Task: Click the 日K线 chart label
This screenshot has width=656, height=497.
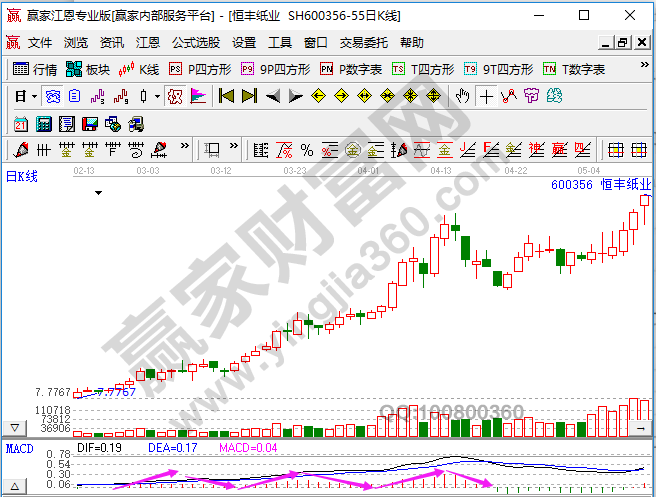Action: pyautogui.click(x=22, y=177)
